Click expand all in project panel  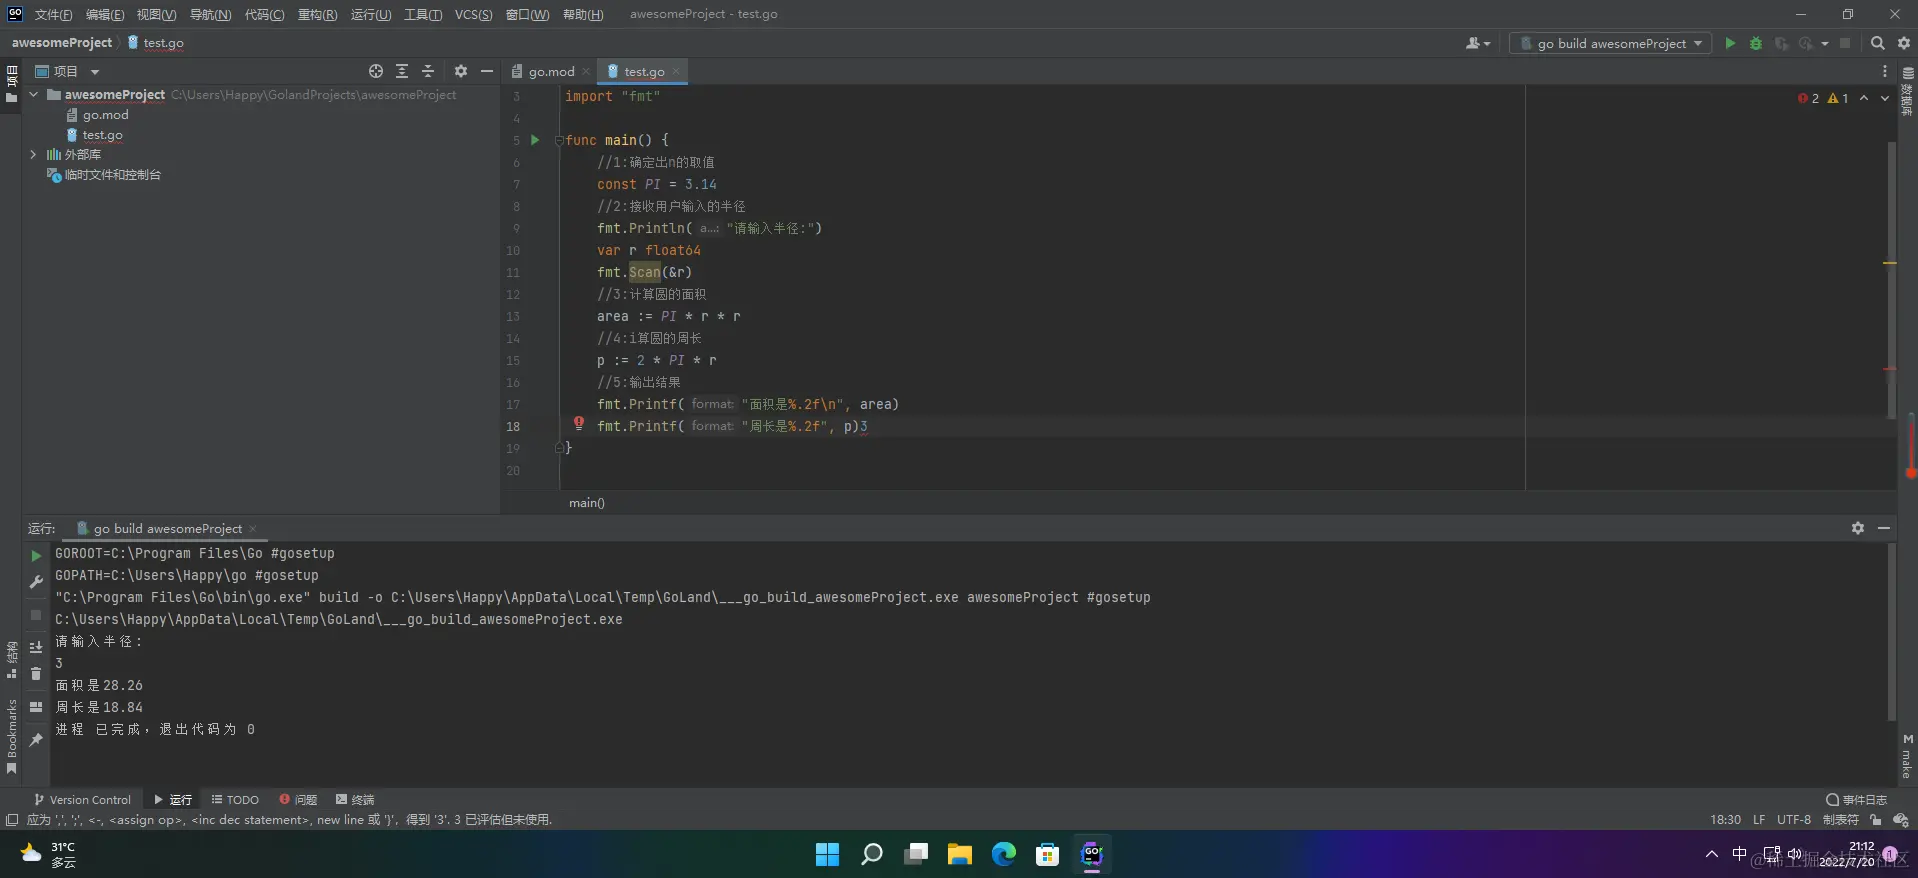[x=402, y=71]
